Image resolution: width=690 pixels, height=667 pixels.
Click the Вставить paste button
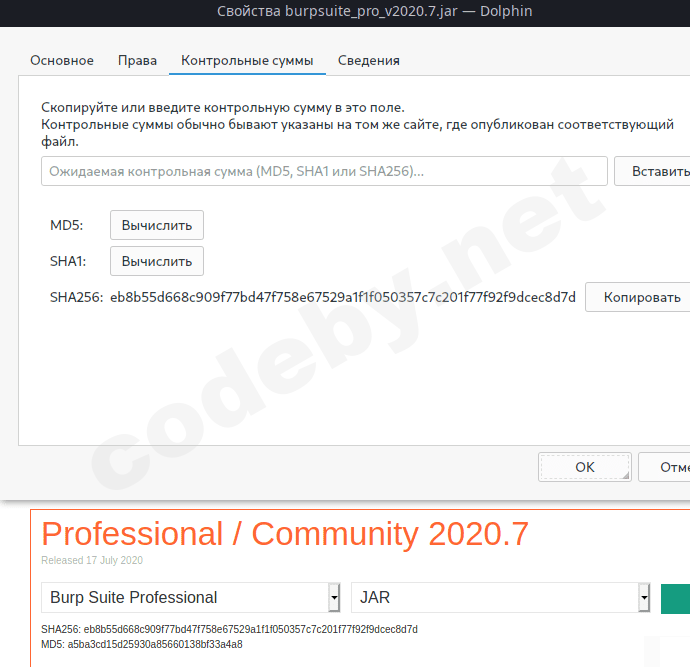click(x=652, y=171)
